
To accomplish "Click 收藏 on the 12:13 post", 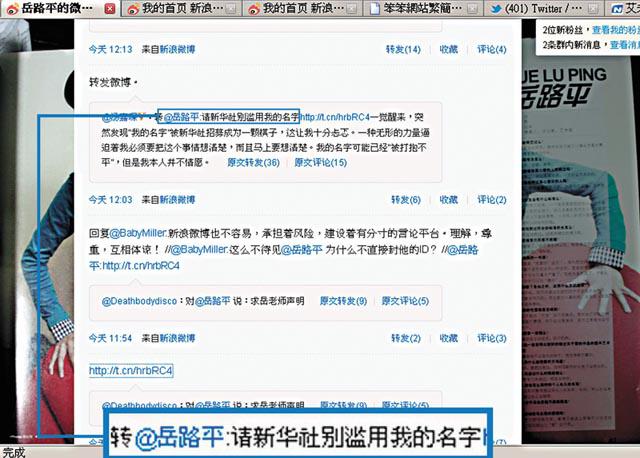I will (449, 49).
